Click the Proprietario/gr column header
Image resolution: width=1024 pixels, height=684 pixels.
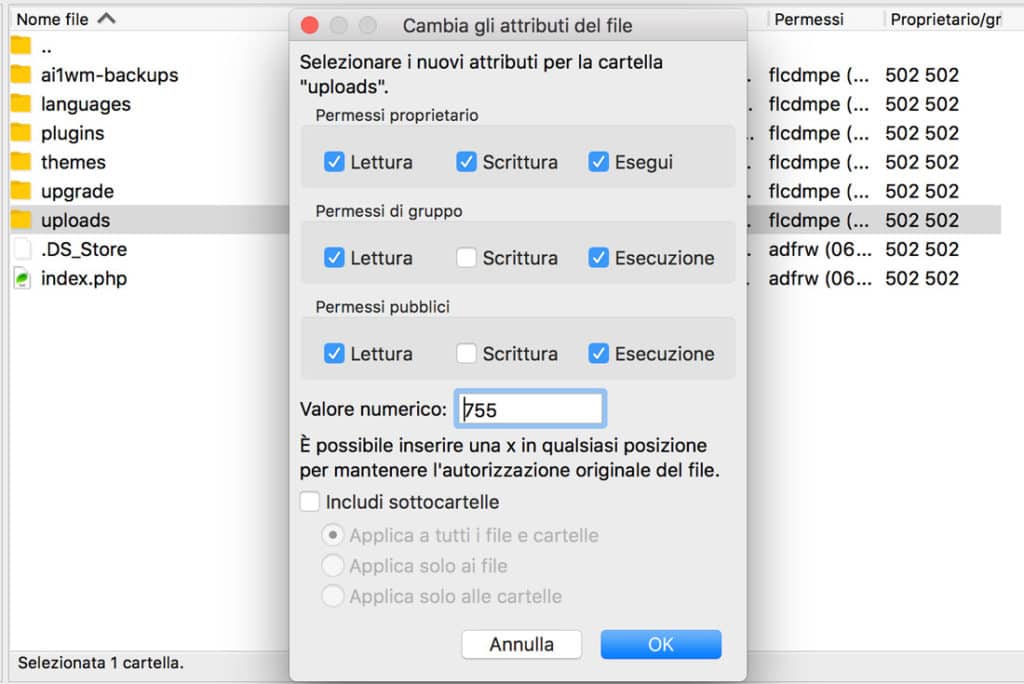[x=946, y=19]
